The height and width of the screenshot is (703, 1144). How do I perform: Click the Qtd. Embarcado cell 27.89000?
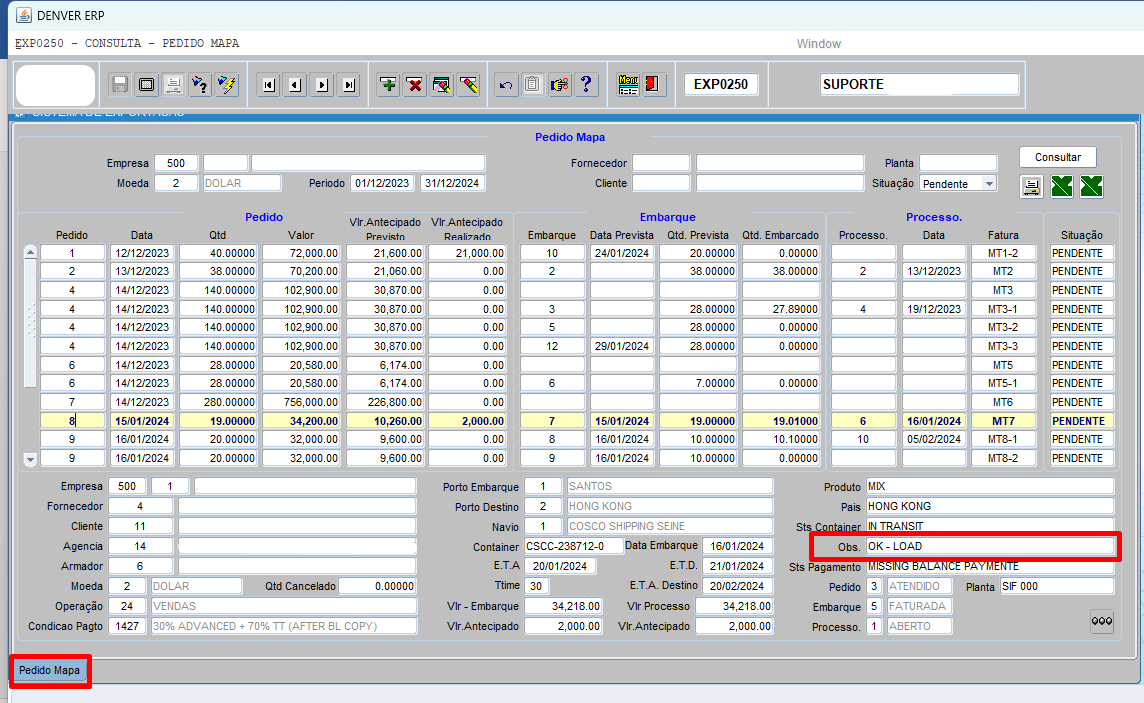tap(781, 309)
